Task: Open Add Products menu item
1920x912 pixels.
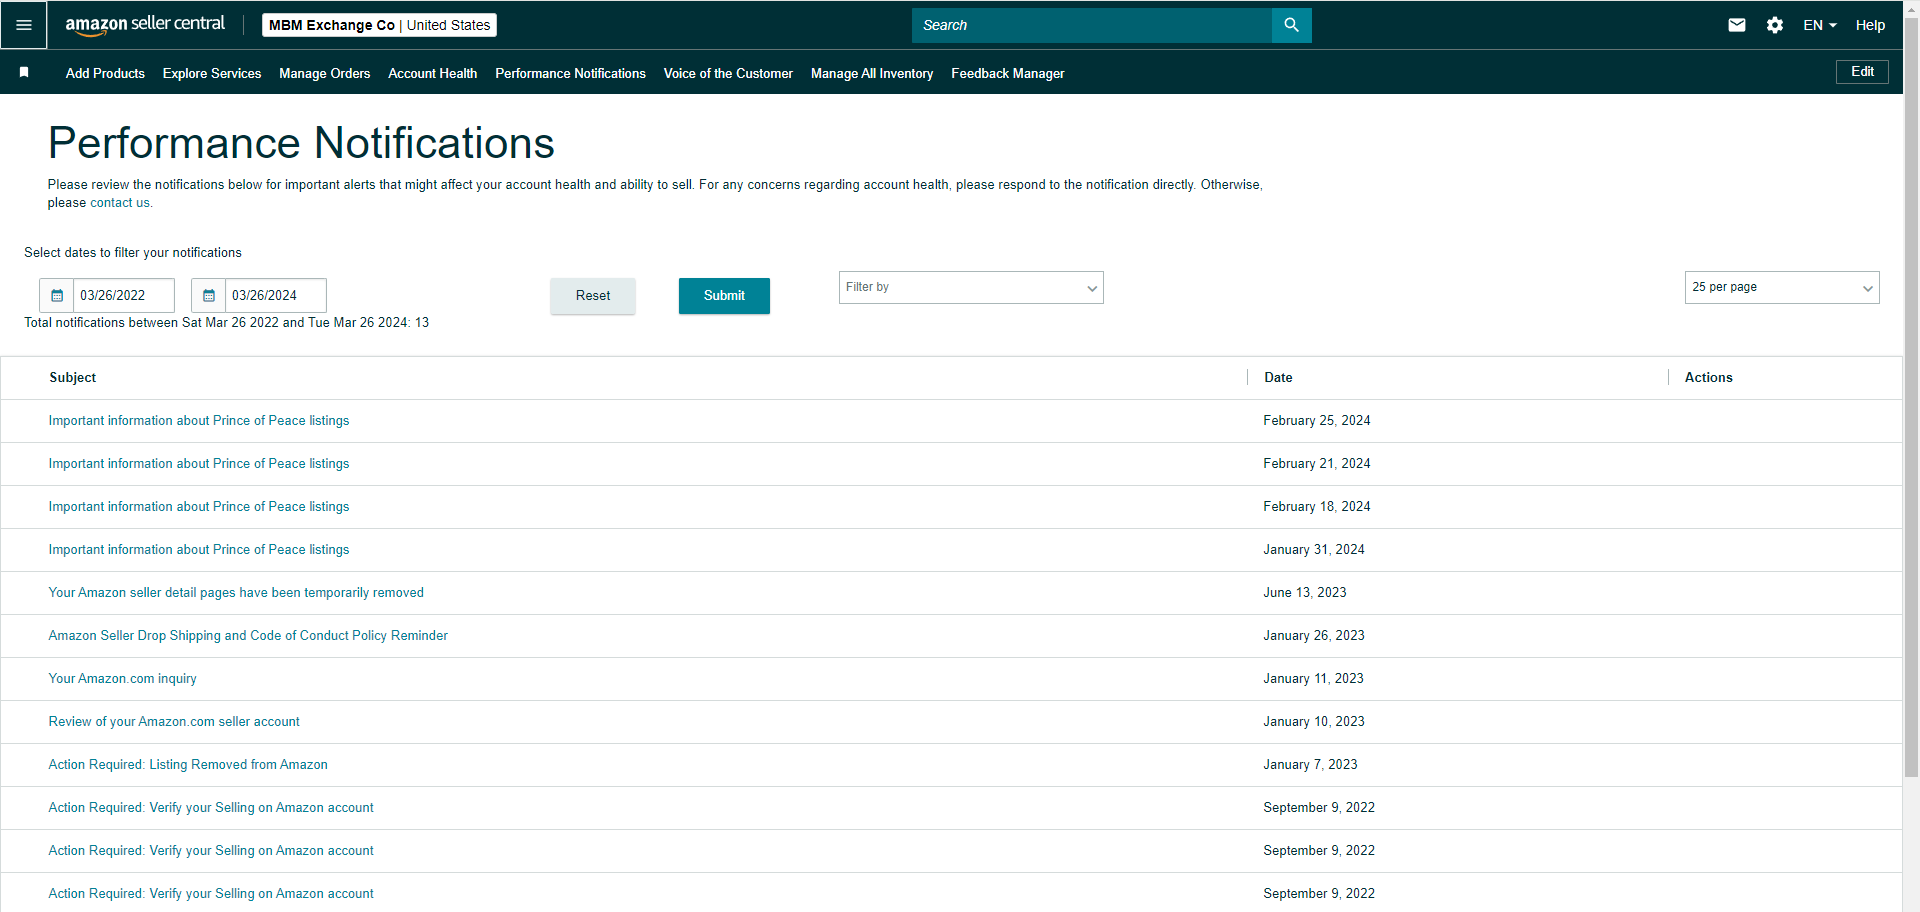Action: click(x=105, y=73)
